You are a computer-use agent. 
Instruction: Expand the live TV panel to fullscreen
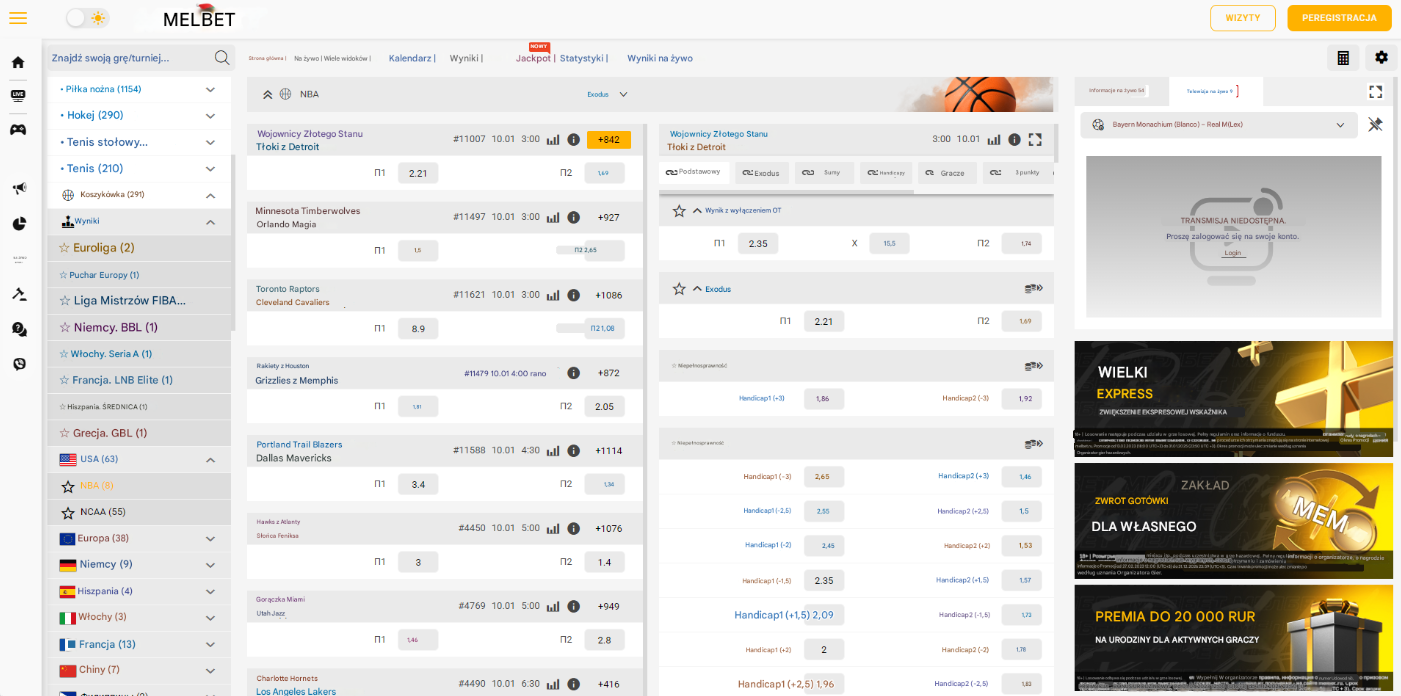(1376, 91)
